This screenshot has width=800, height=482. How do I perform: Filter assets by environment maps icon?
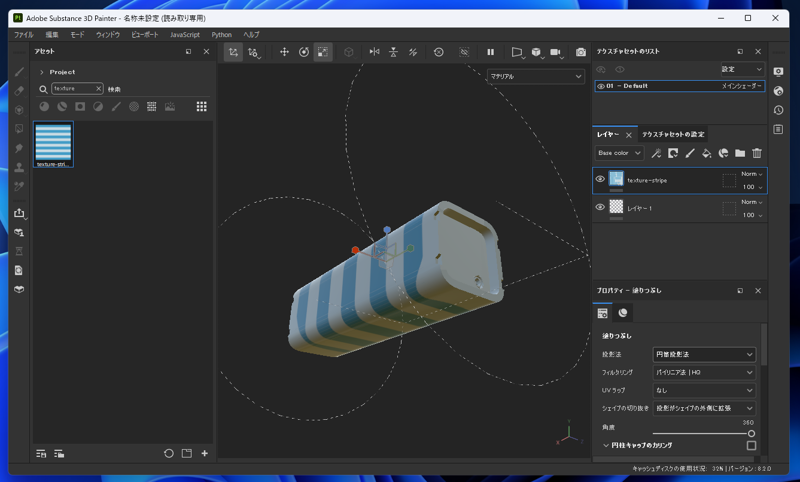pyautogui.click(x=169, y=107)
